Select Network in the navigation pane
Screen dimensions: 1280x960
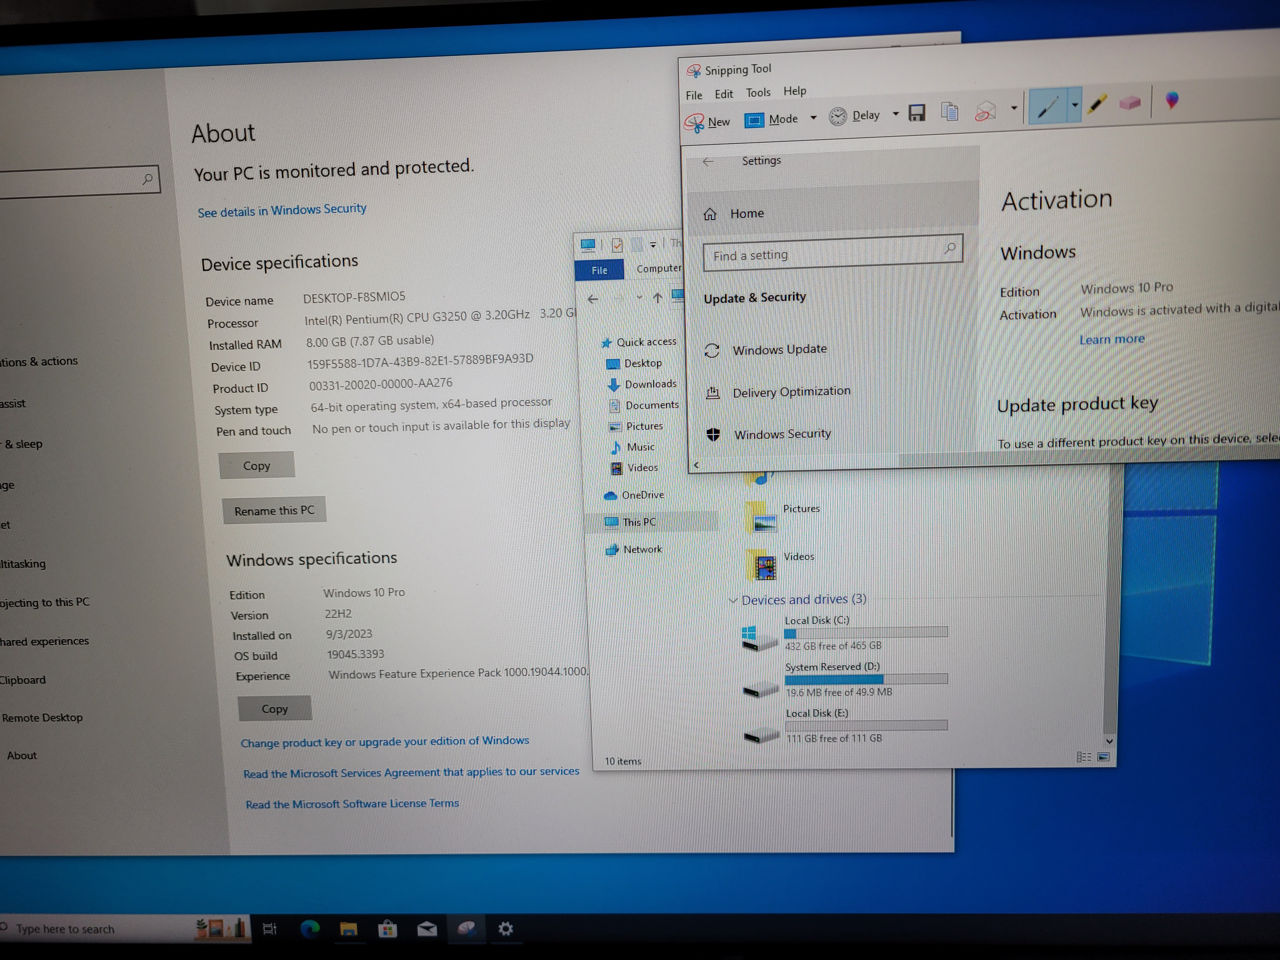tap(634, 549)
